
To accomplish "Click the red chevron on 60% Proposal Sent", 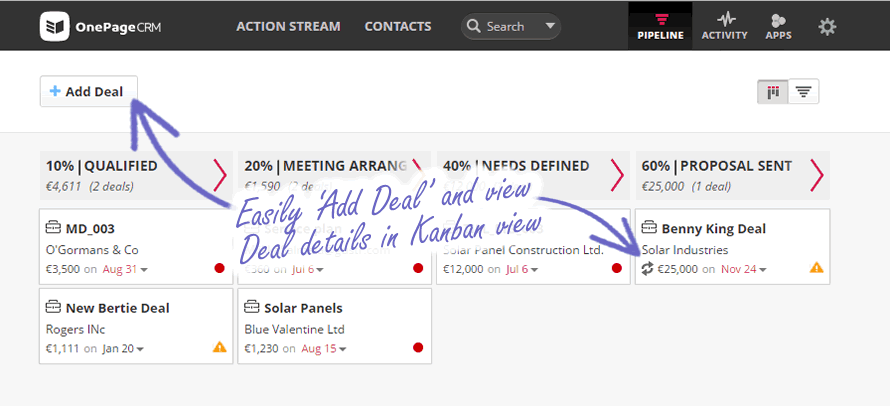I will (817, 175).
